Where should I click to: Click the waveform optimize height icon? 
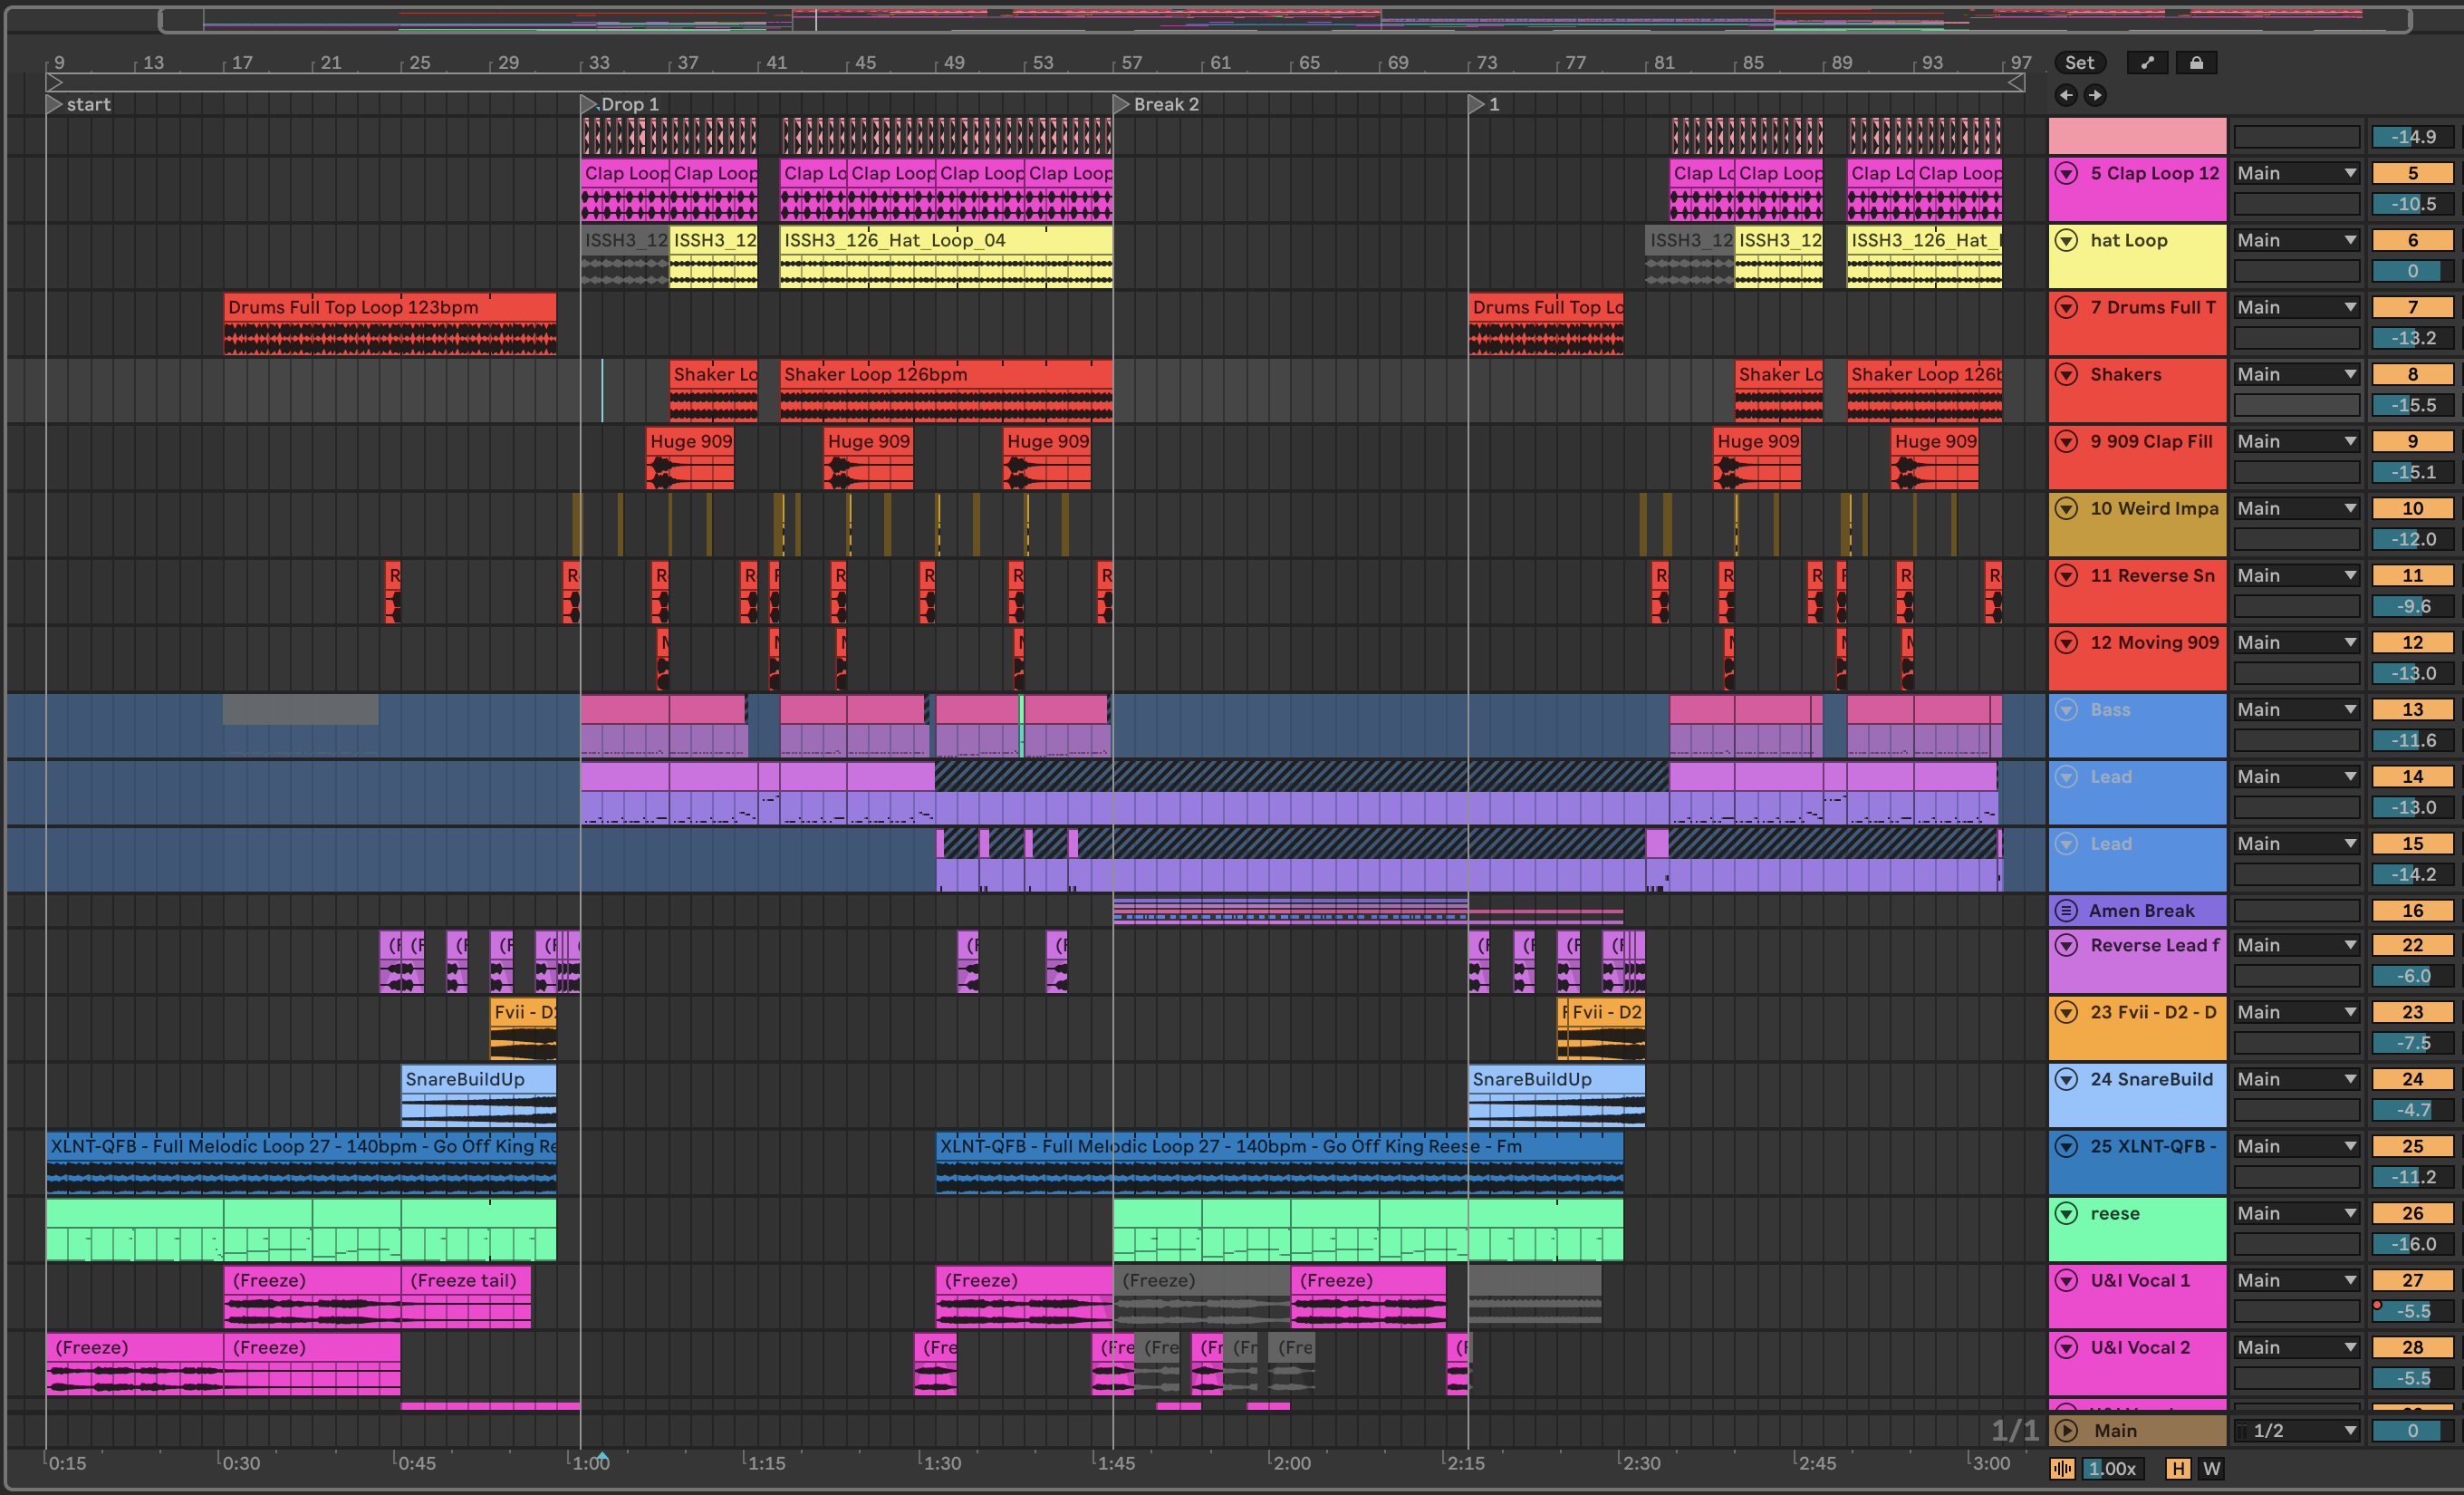[2062, 1468]
